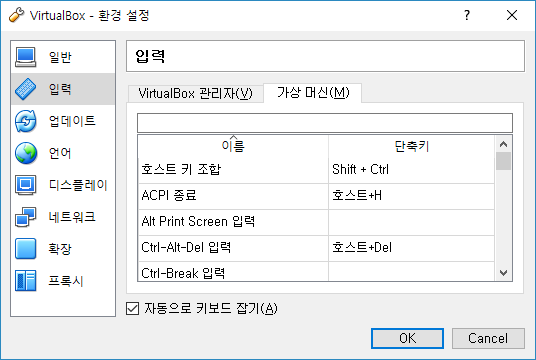
Task: Open the 확장 blue square icon
Action: 26,249
